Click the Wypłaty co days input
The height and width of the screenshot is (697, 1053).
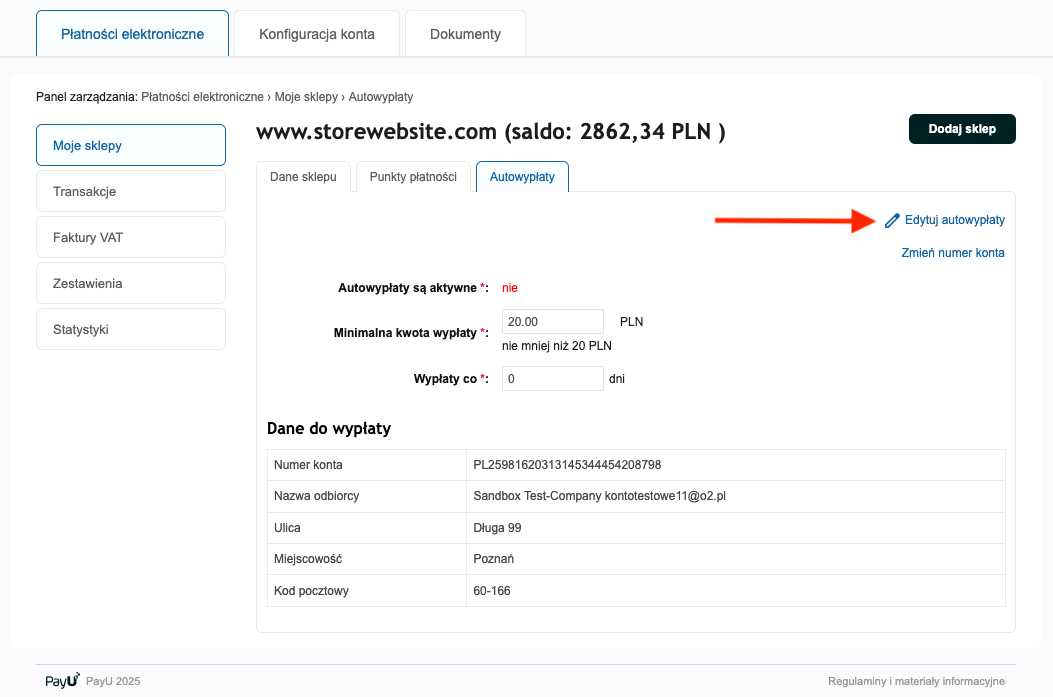552,379
